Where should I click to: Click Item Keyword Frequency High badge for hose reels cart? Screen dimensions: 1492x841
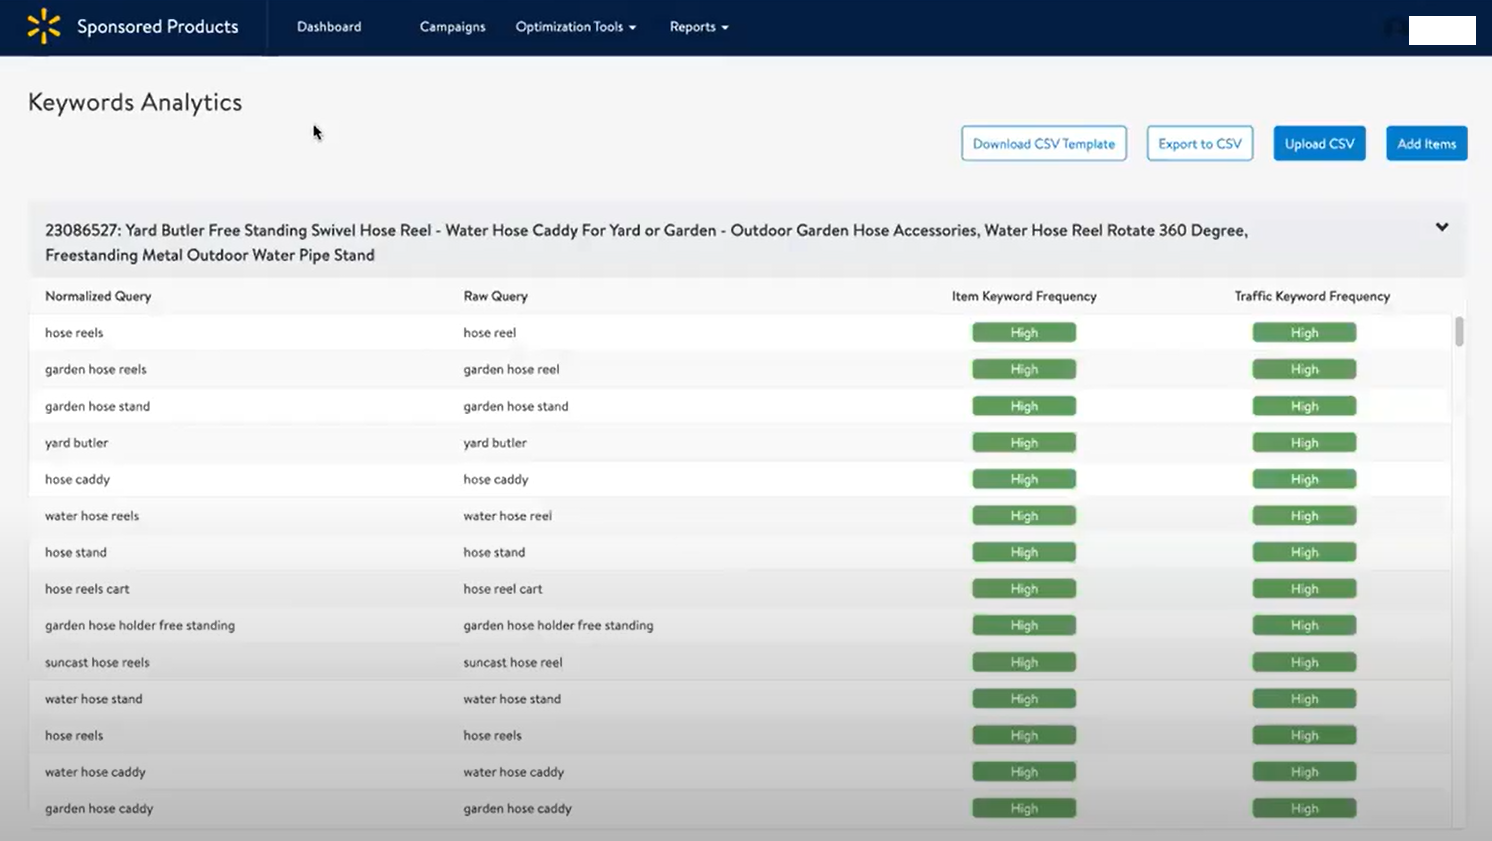pos(1024,589)
